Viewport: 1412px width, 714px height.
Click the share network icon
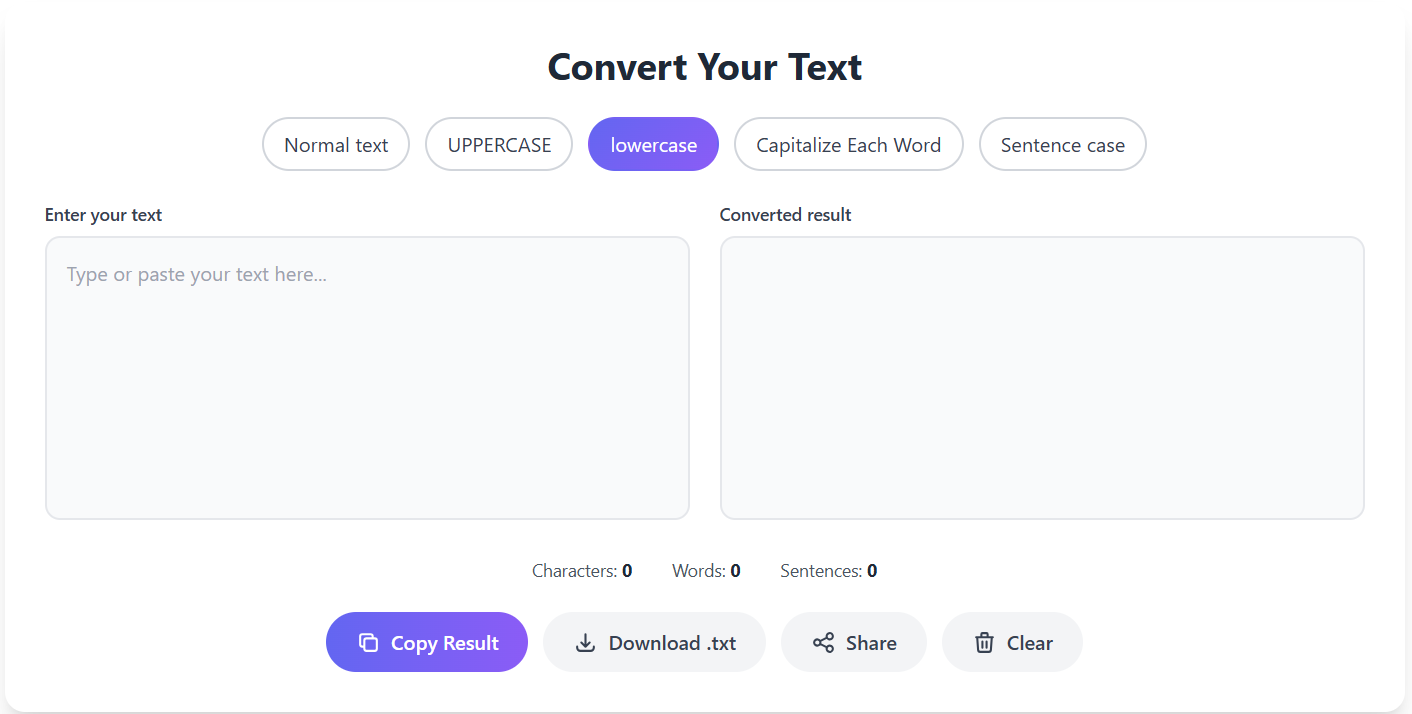[x=822, y=642]
